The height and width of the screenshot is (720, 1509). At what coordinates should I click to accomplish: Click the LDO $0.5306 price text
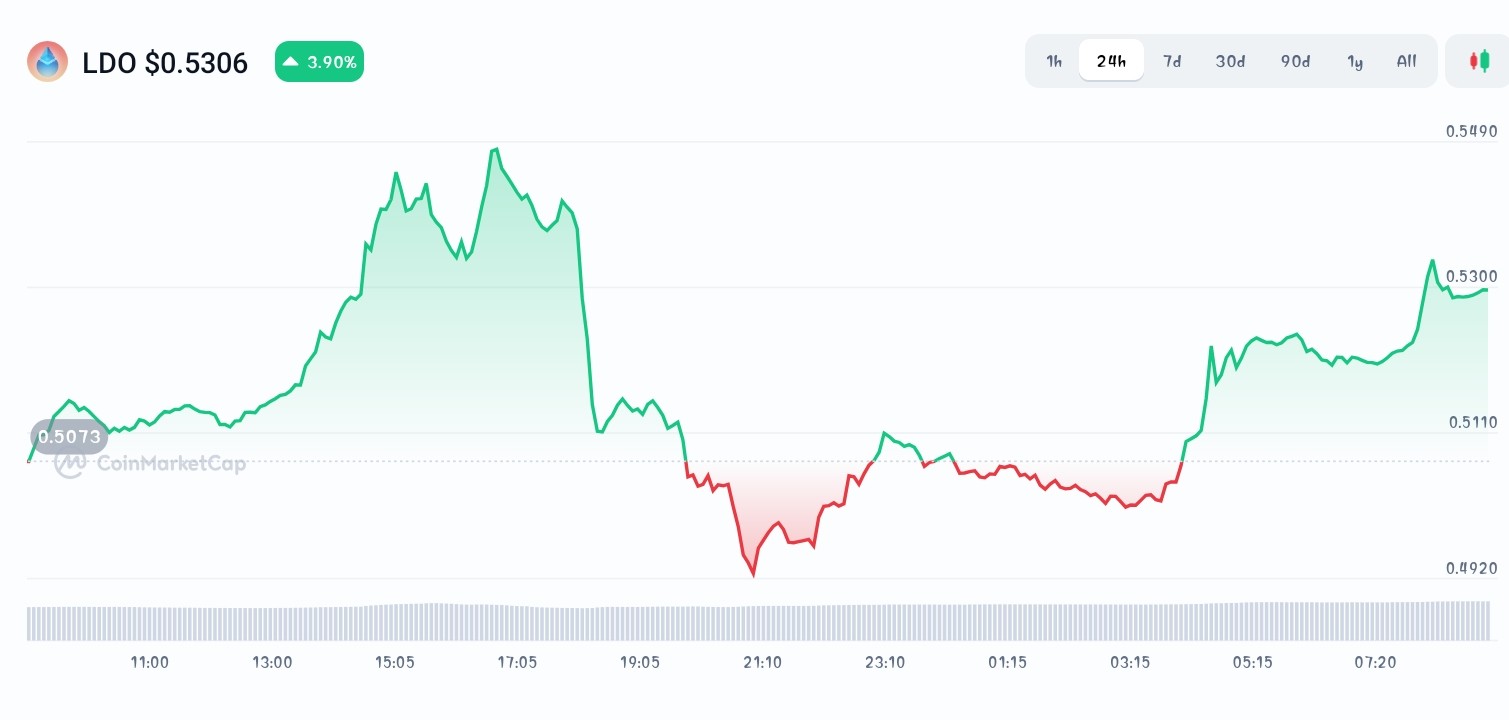(164, 62)
